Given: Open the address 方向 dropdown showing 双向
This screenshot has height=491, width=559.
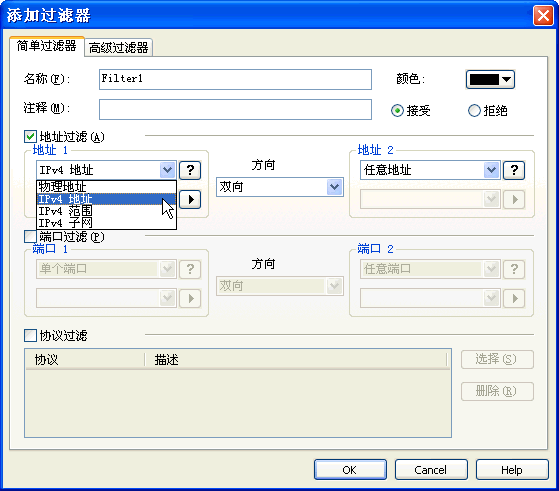Looking at the screenshot, I should pyautogui.click(x=280, y=187).
